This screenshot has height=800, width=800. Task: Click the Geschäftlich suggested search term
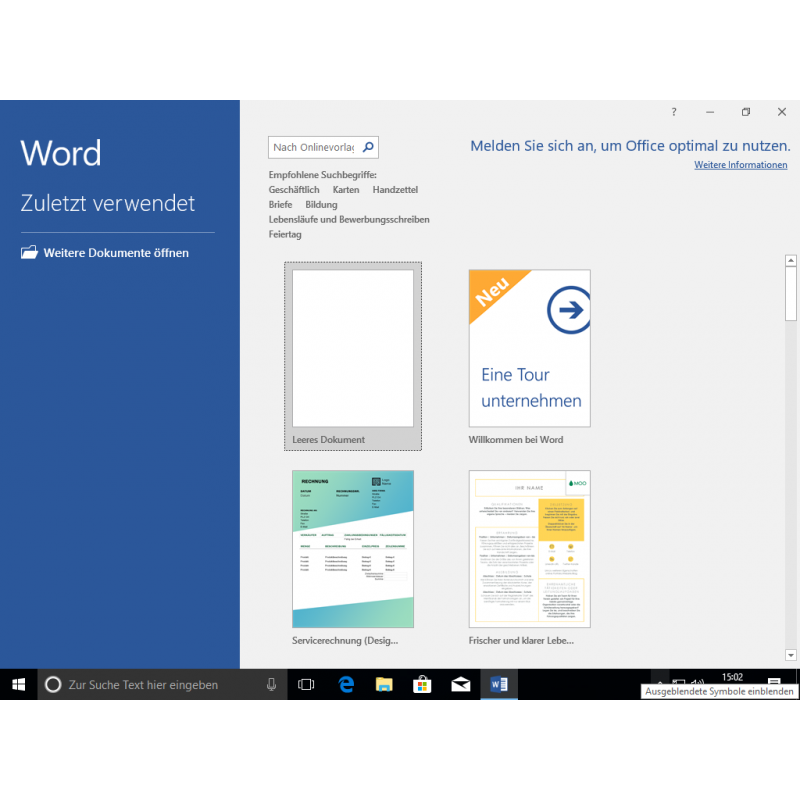point(294,190)
